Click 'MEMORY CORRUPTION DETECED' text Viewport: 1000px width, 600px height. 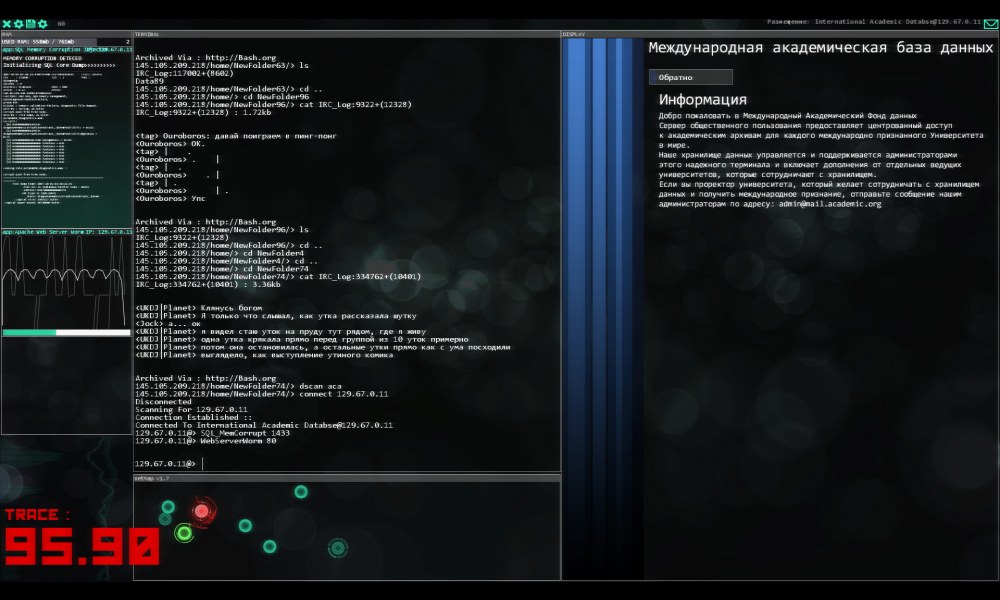point(42,58)
